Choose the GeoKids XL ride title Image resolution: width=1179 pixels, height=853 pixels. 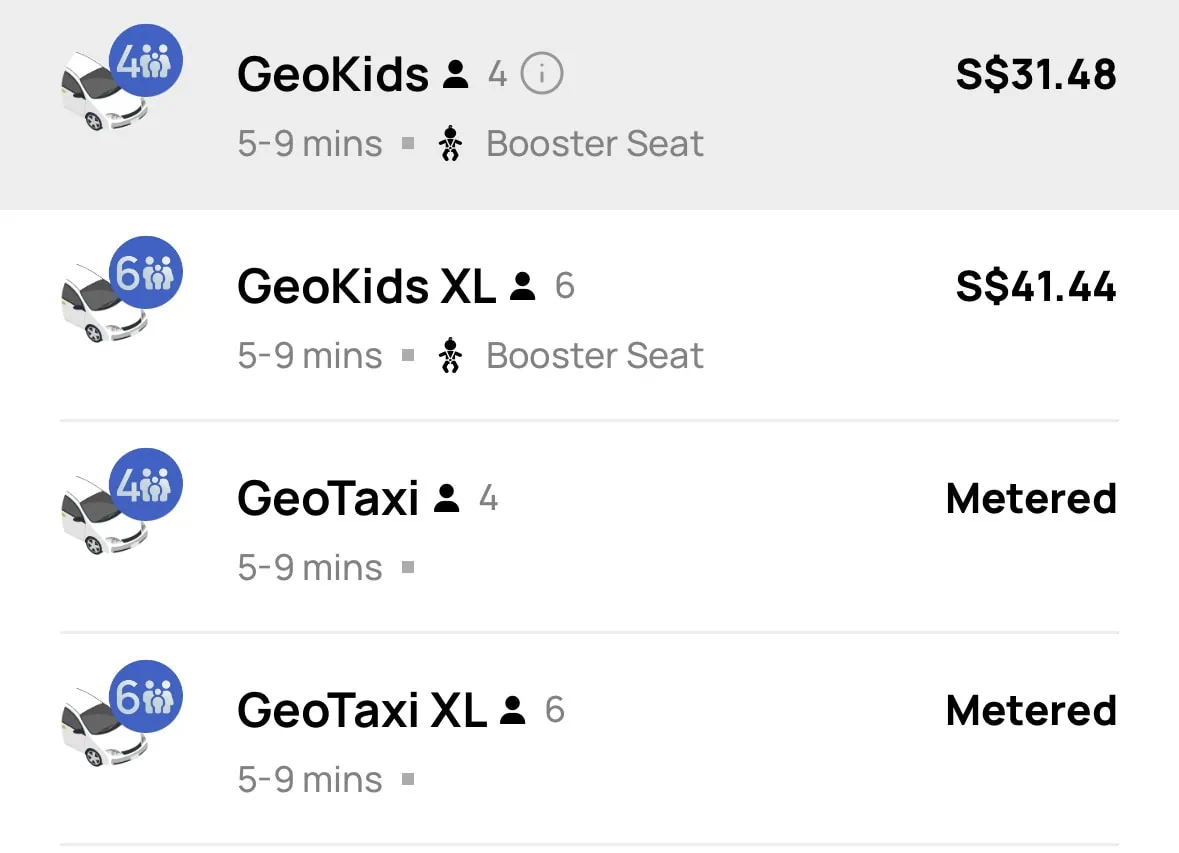[x=366, y=287]
